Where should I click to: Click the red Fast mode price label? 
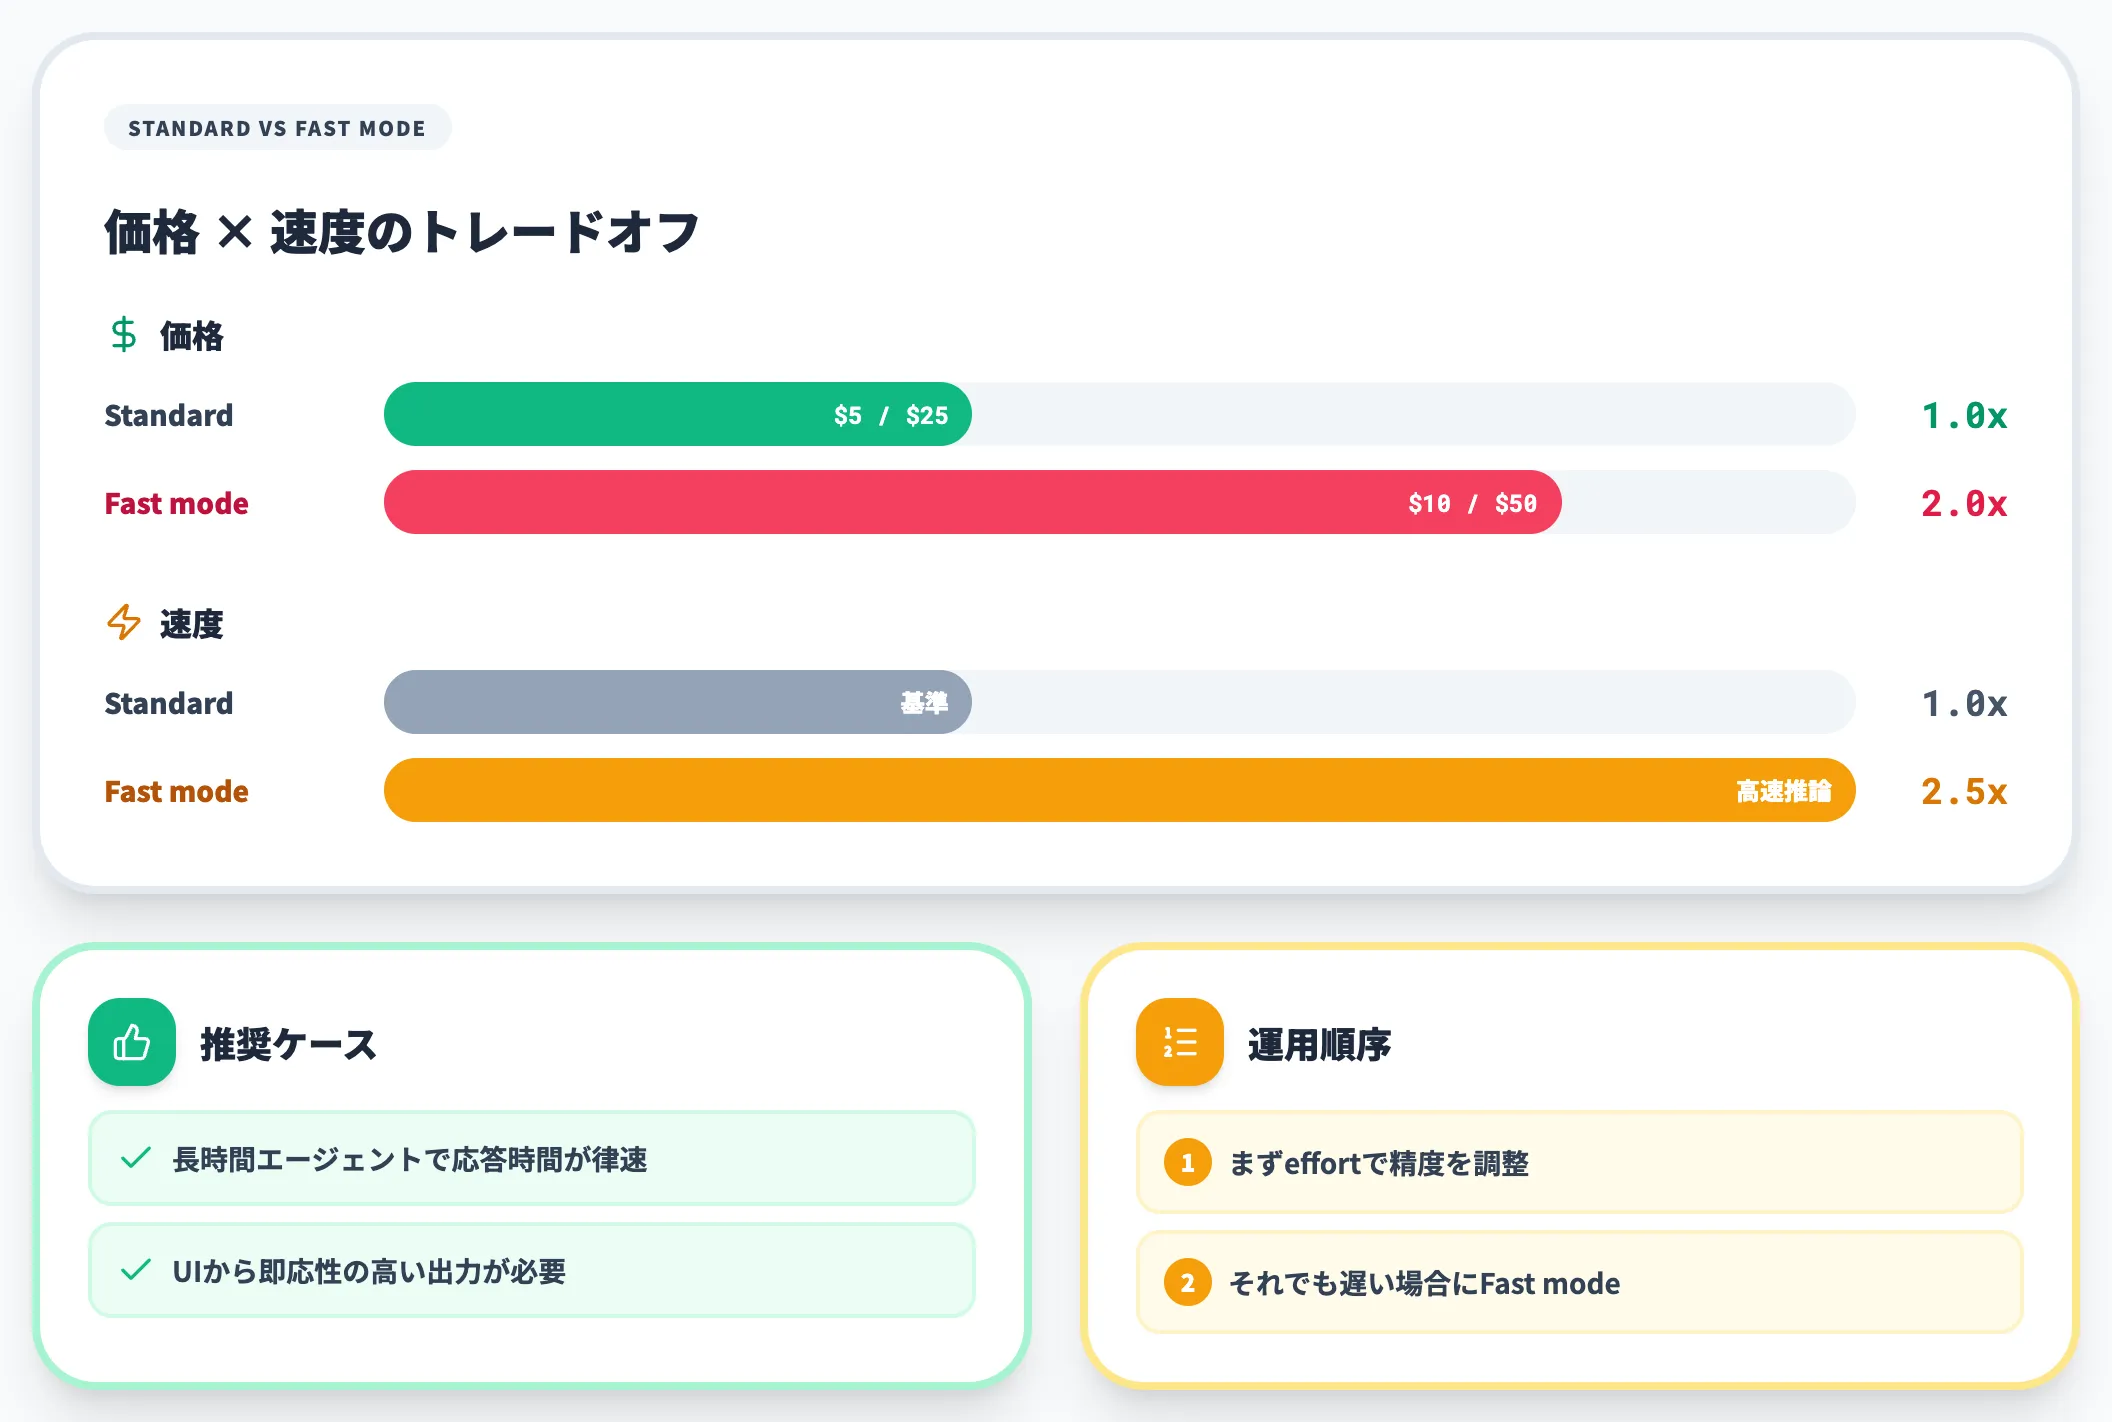click(177, 503)
